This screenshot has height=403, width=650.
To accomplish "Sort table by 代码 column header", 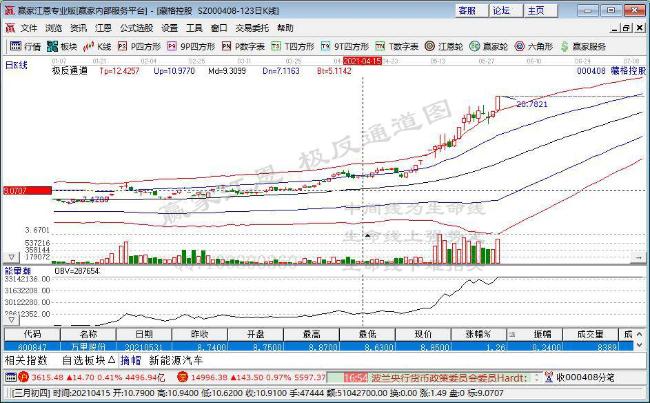I will click(32, 334).
